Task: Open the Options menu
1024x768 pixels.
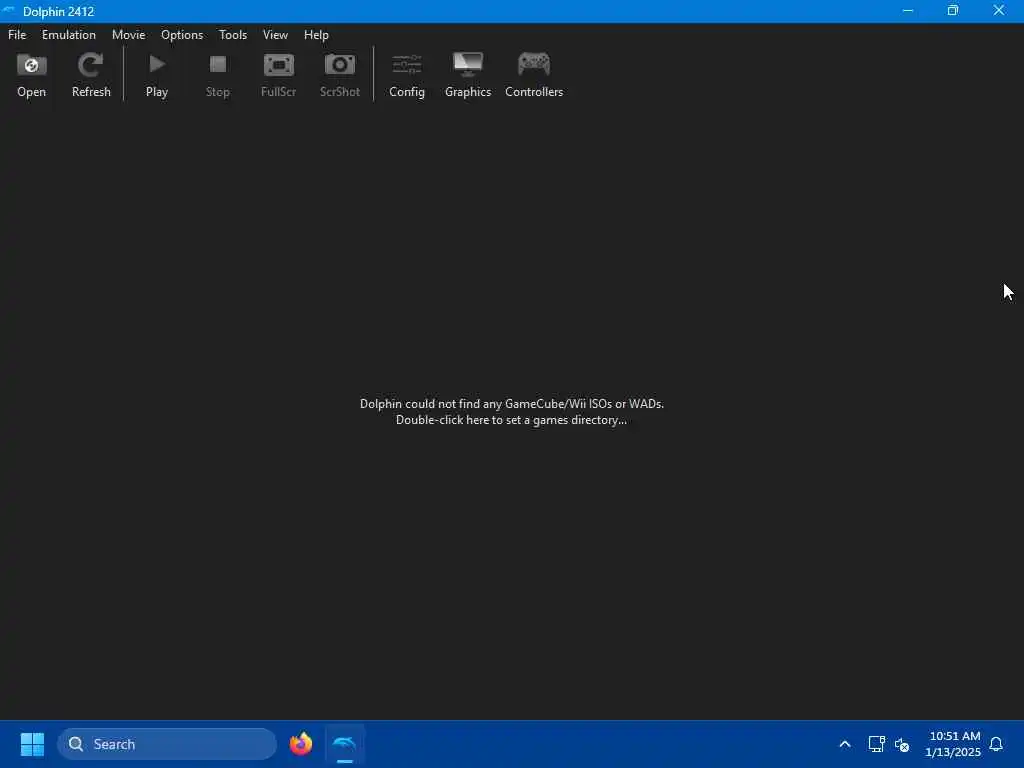Action: (182, 35)
